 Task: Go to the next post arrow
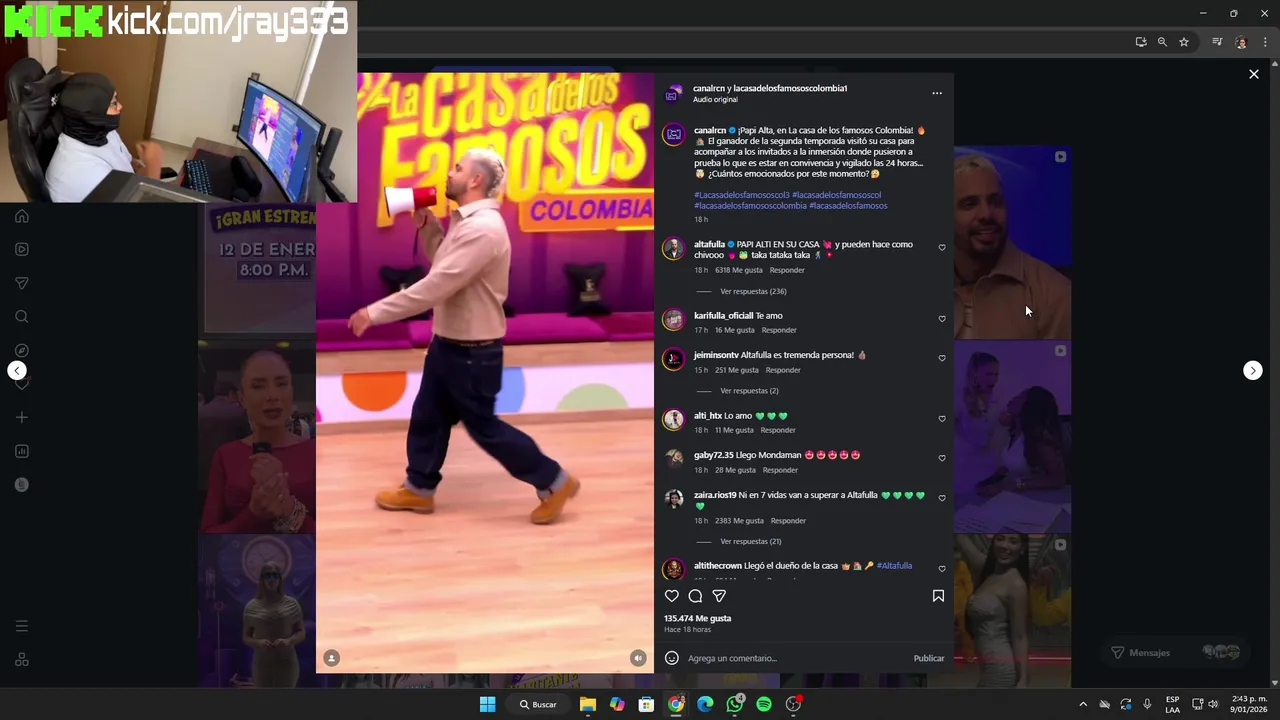[1253, 371]
